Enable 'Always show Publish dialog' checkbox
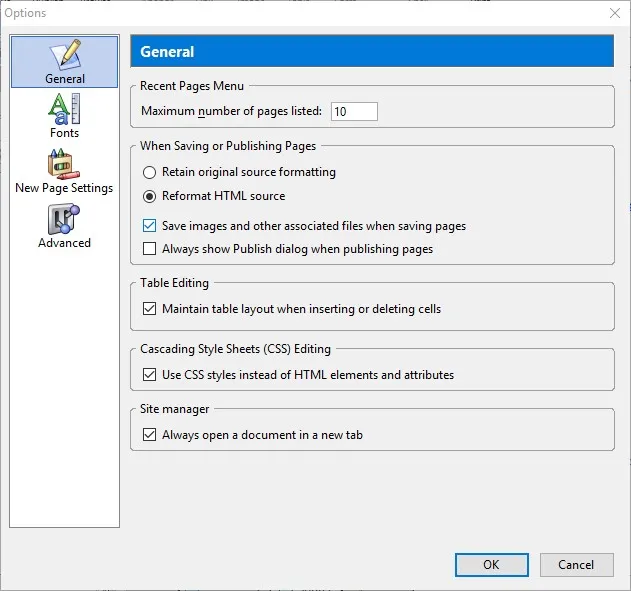This screenshot has width=631, height=591. point(149,249)
